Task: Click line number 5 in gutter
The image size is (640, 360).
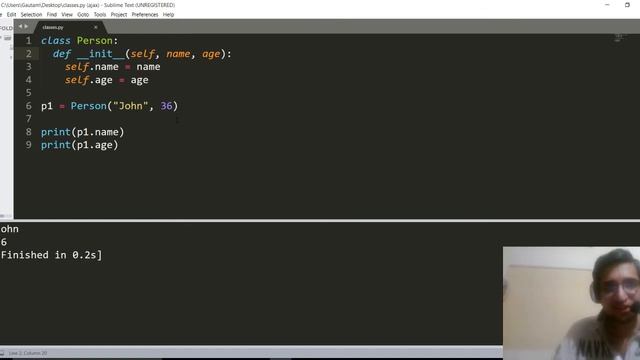Action: pos(28,93)
